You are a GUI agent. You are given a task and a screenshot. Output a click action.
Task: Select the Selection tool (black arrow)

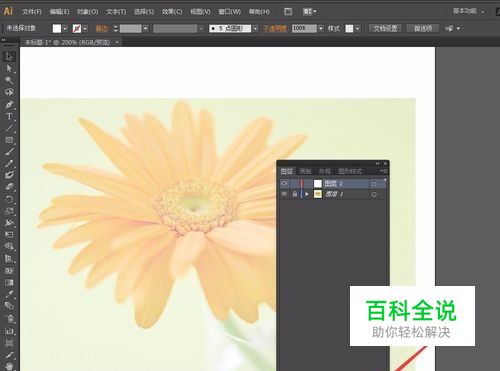tap(9, 57)
